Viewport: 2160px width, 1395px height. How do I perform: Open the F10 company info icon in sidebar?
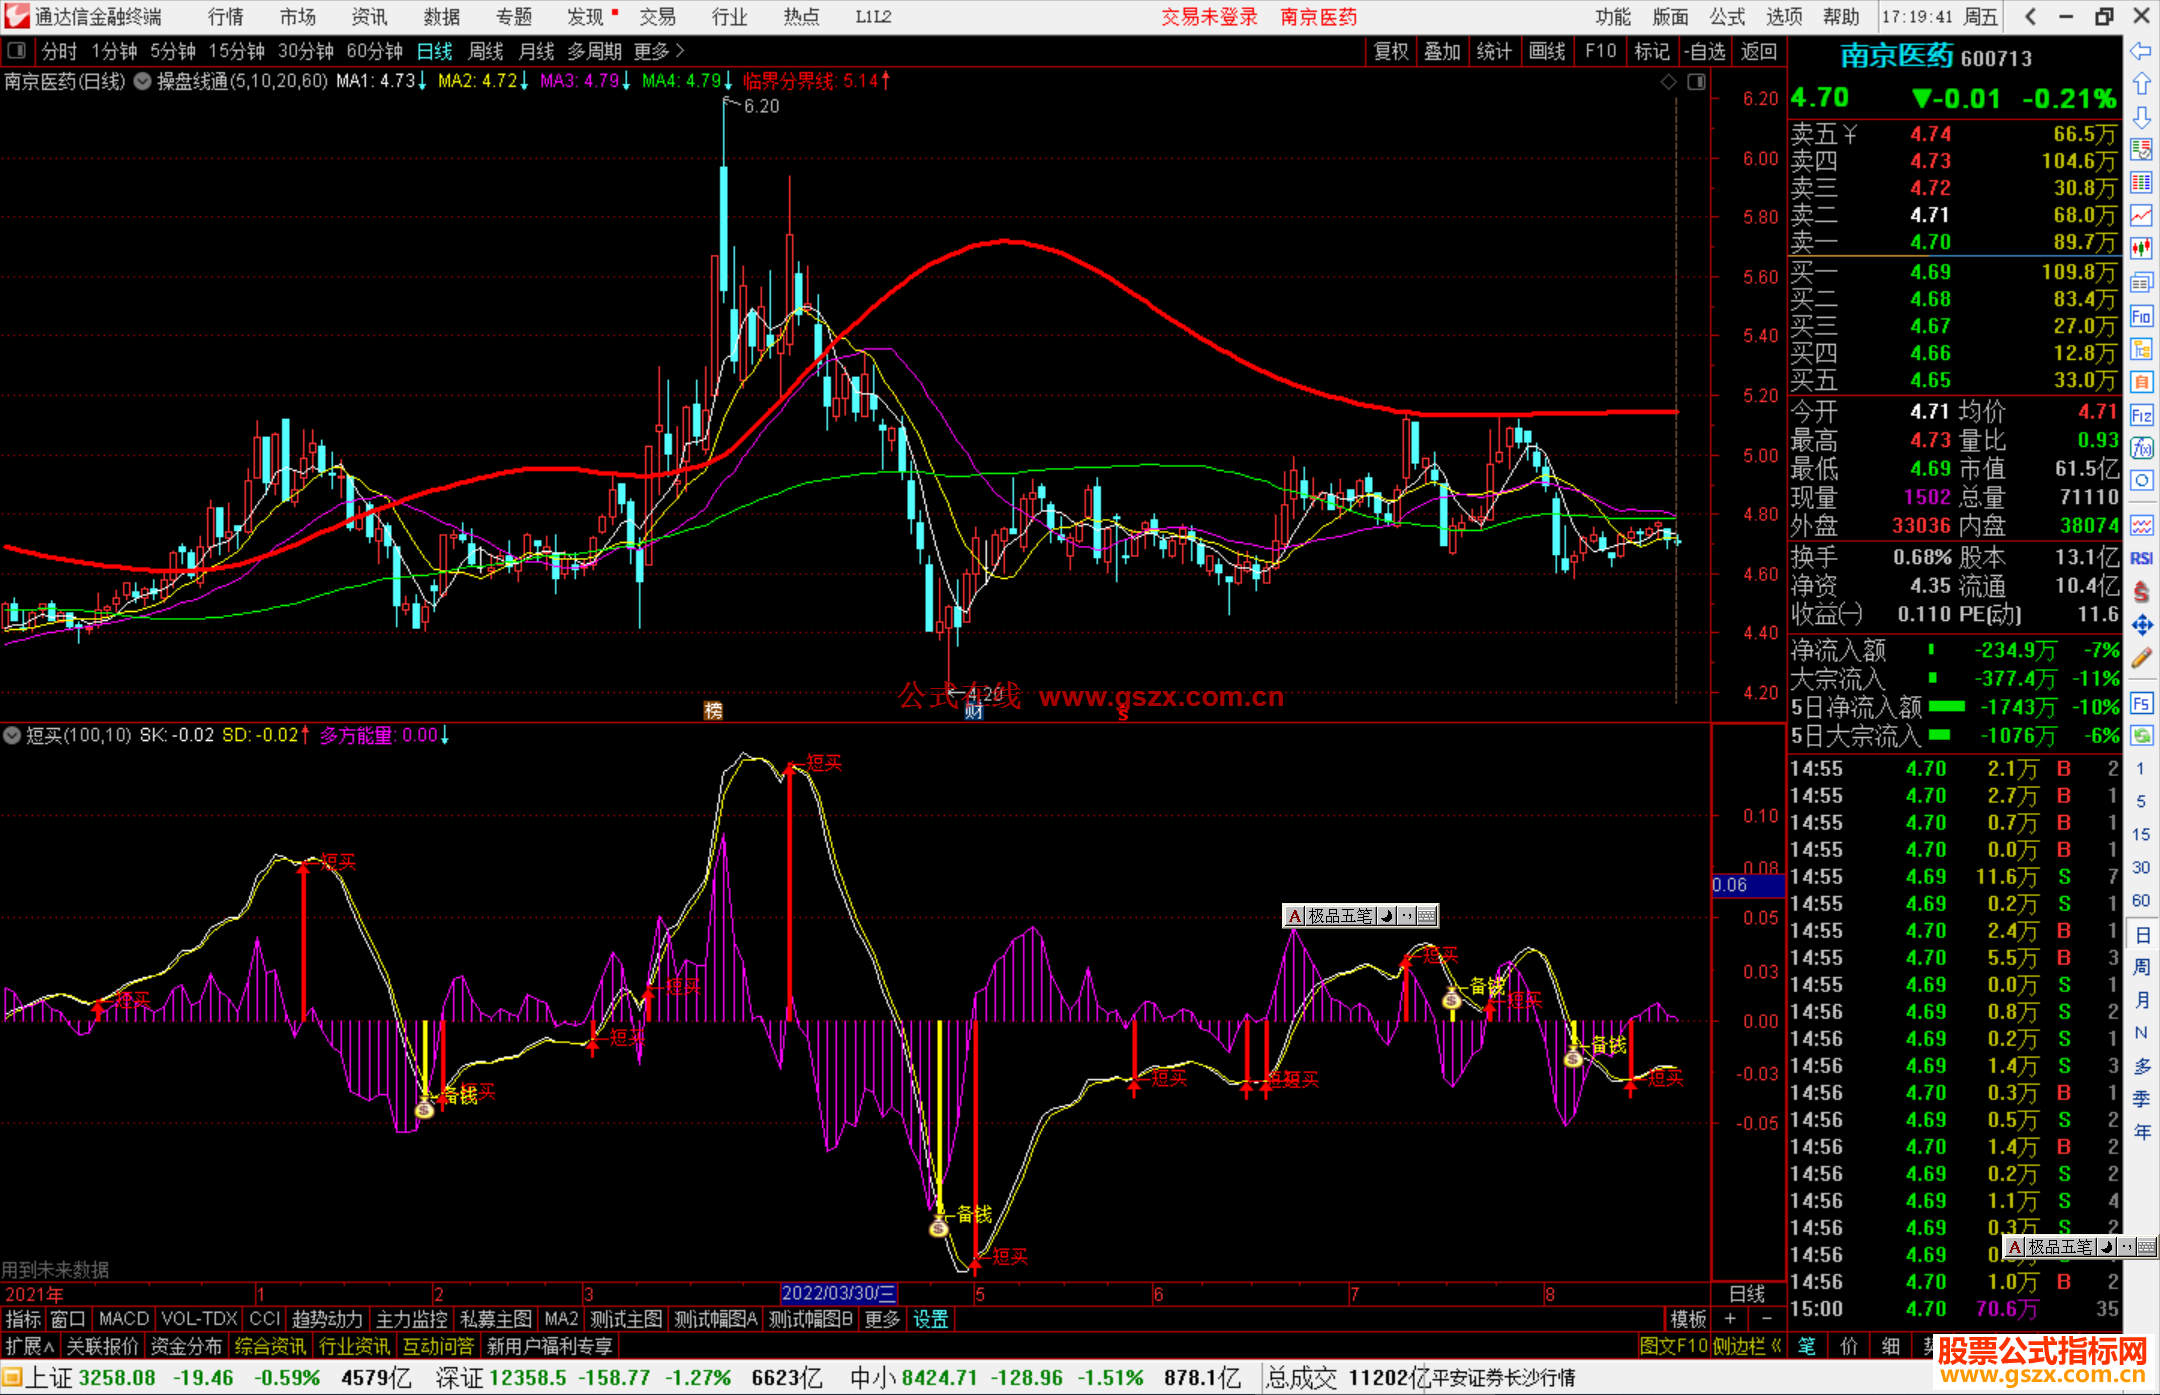point(2141,316)
